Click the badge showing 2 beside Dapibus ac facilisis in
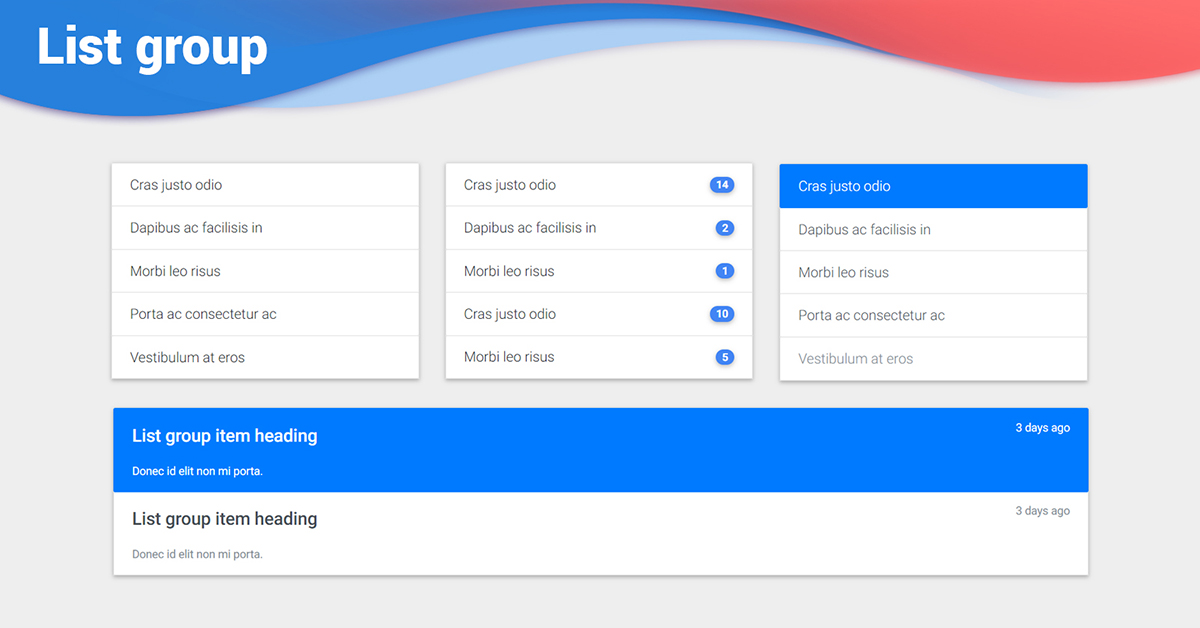This screenshot has height=628, width=1200. point(723,227)
